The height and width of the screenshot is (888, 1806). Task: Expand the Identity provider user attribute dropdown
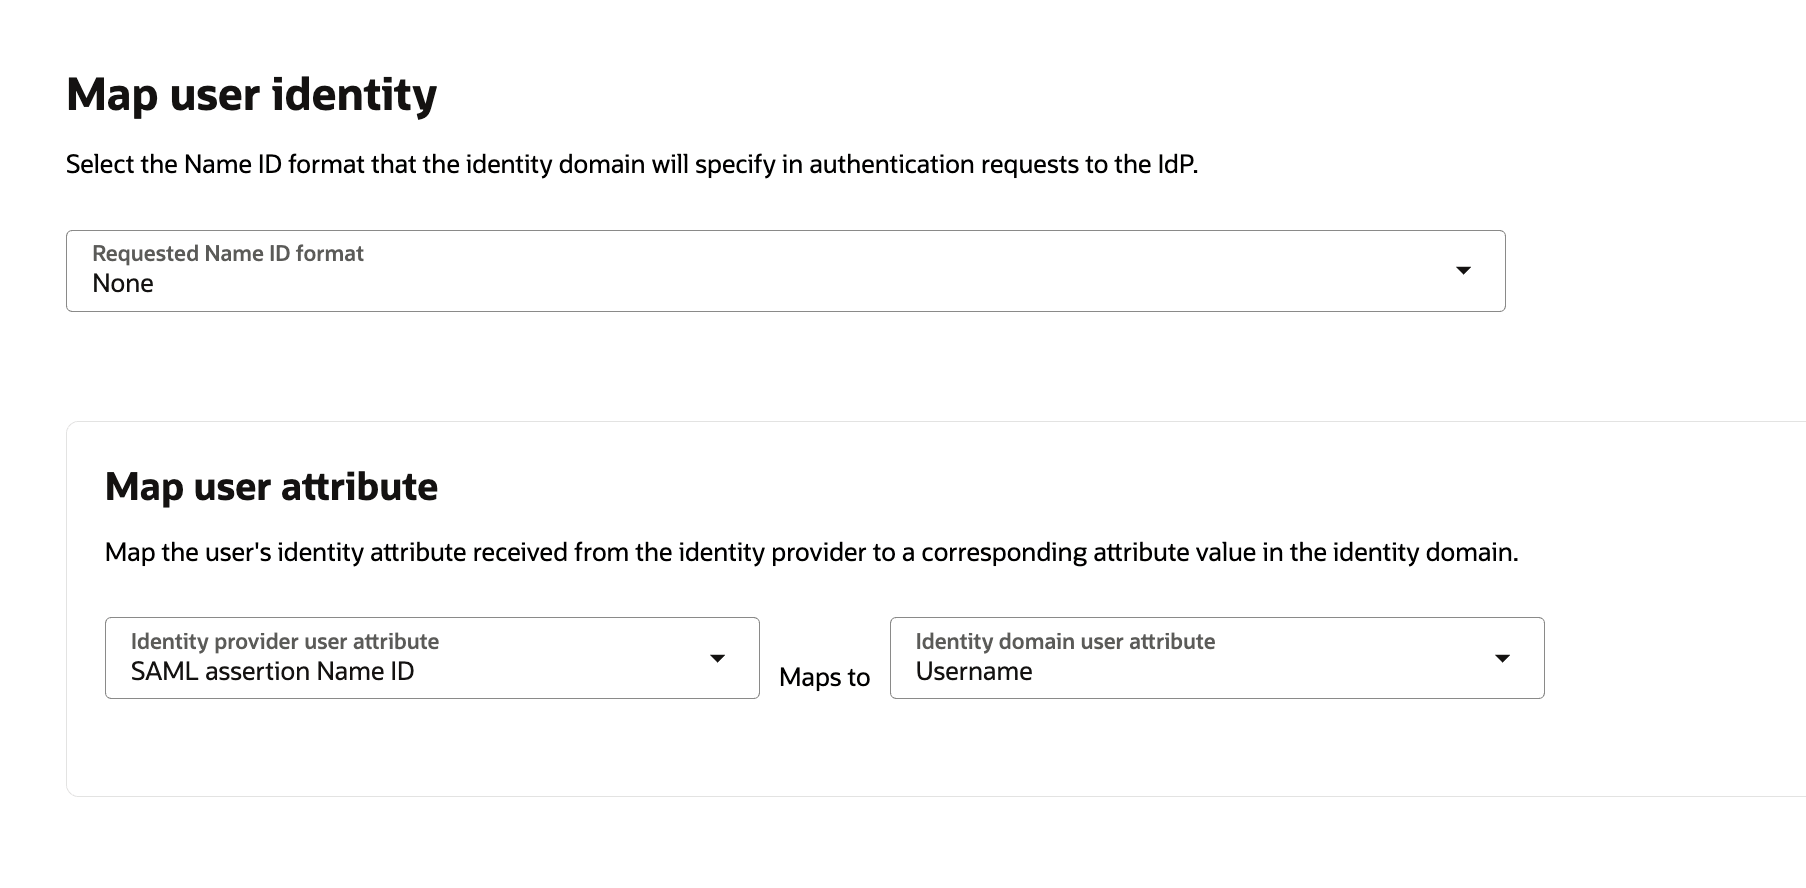719,658
